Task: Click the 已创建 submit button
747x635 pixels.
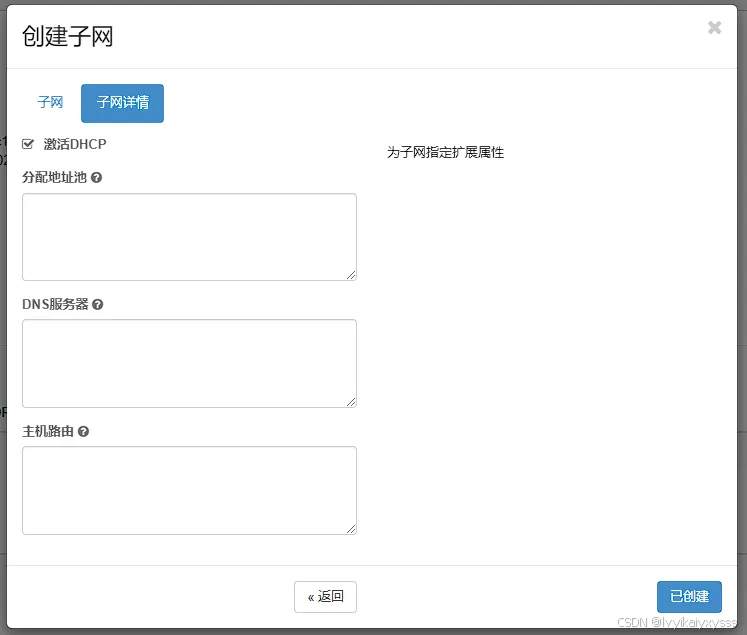Action: pyautogui.click(x=689, y=597)
